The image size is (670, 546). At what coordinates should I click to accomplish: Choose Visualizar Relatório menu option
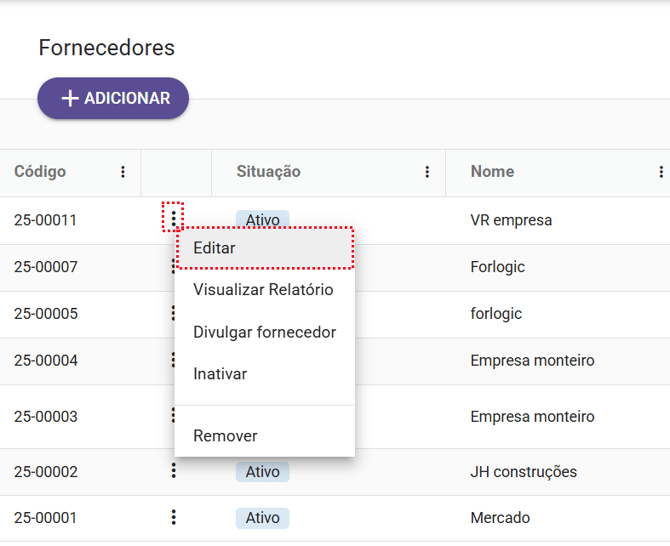click(263, 290)
